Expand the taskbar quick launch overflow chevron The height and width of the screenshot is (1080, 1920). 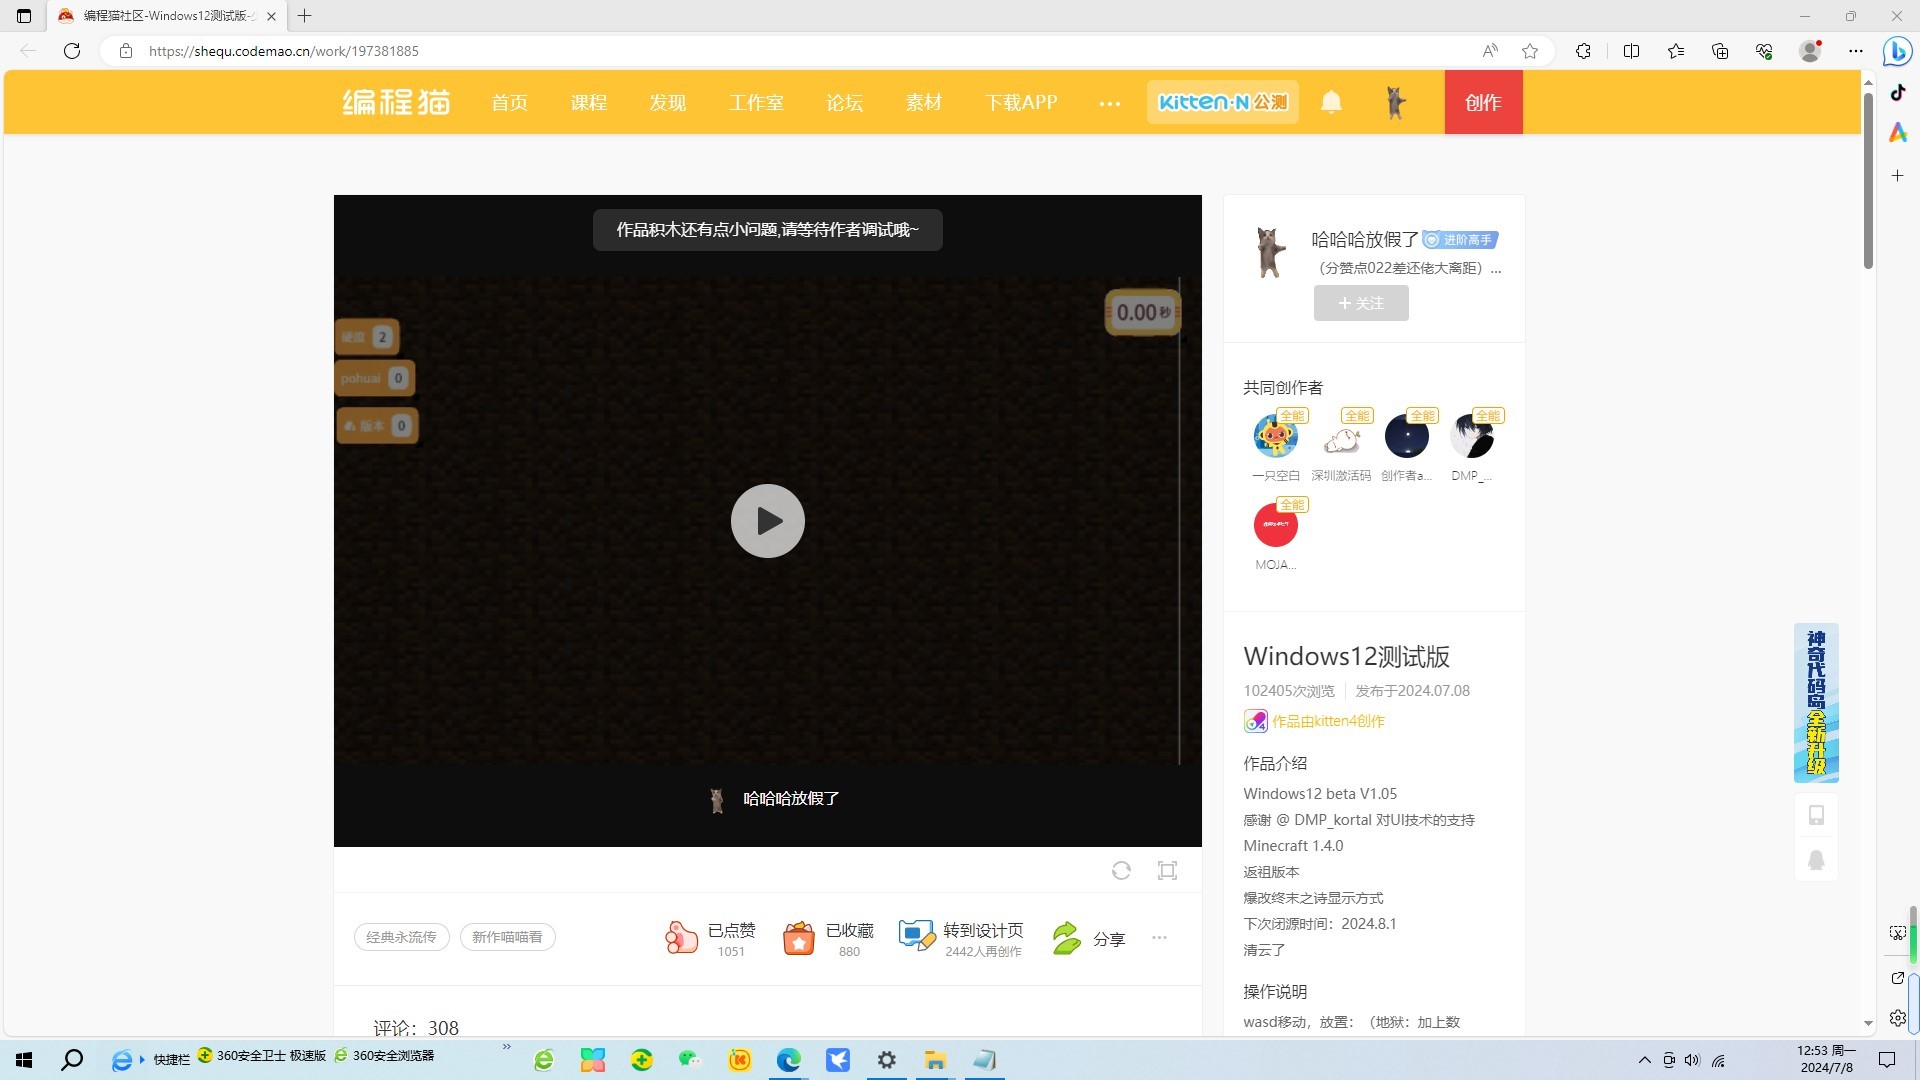pyautogui.click(x=507, y=1047)
